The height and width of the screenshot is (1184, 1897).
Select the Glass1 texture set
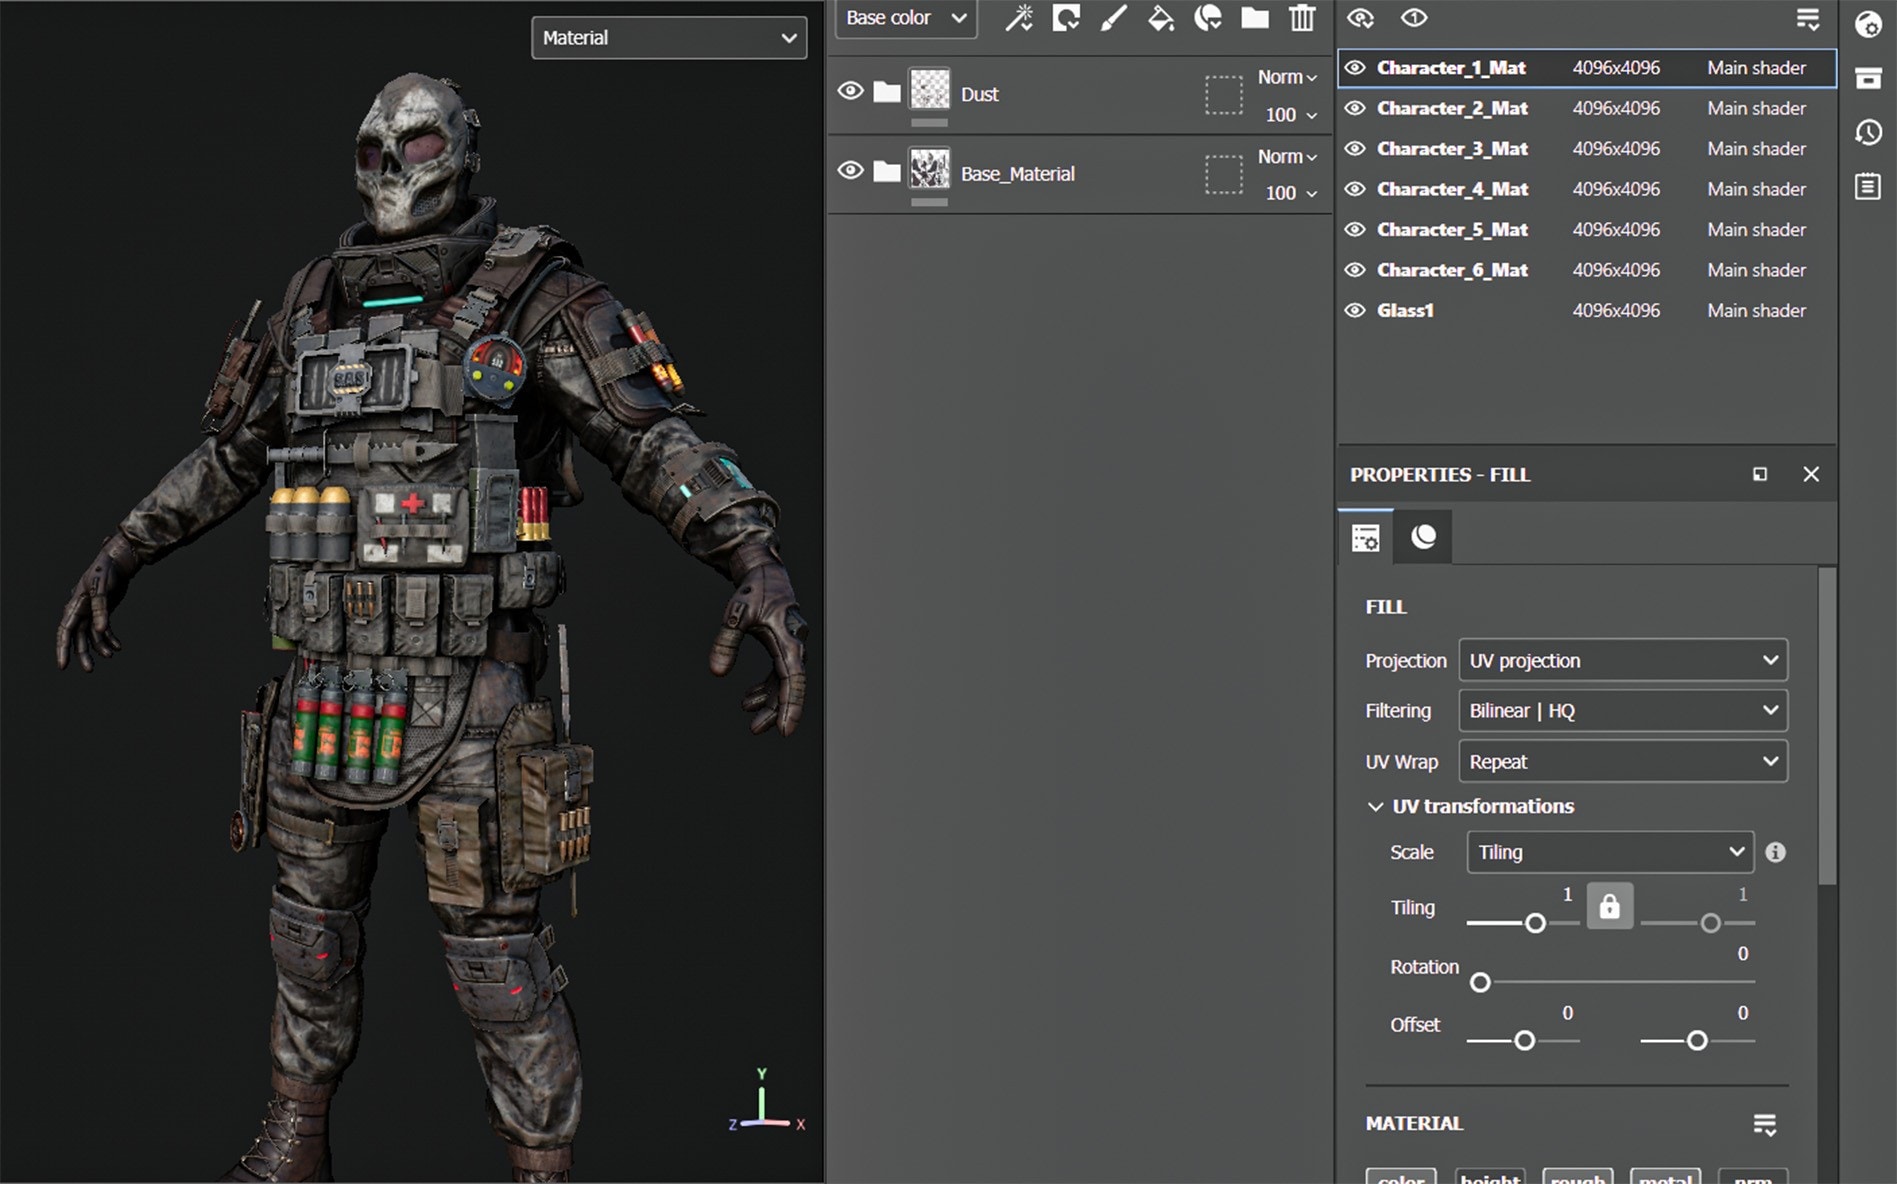1405,311
